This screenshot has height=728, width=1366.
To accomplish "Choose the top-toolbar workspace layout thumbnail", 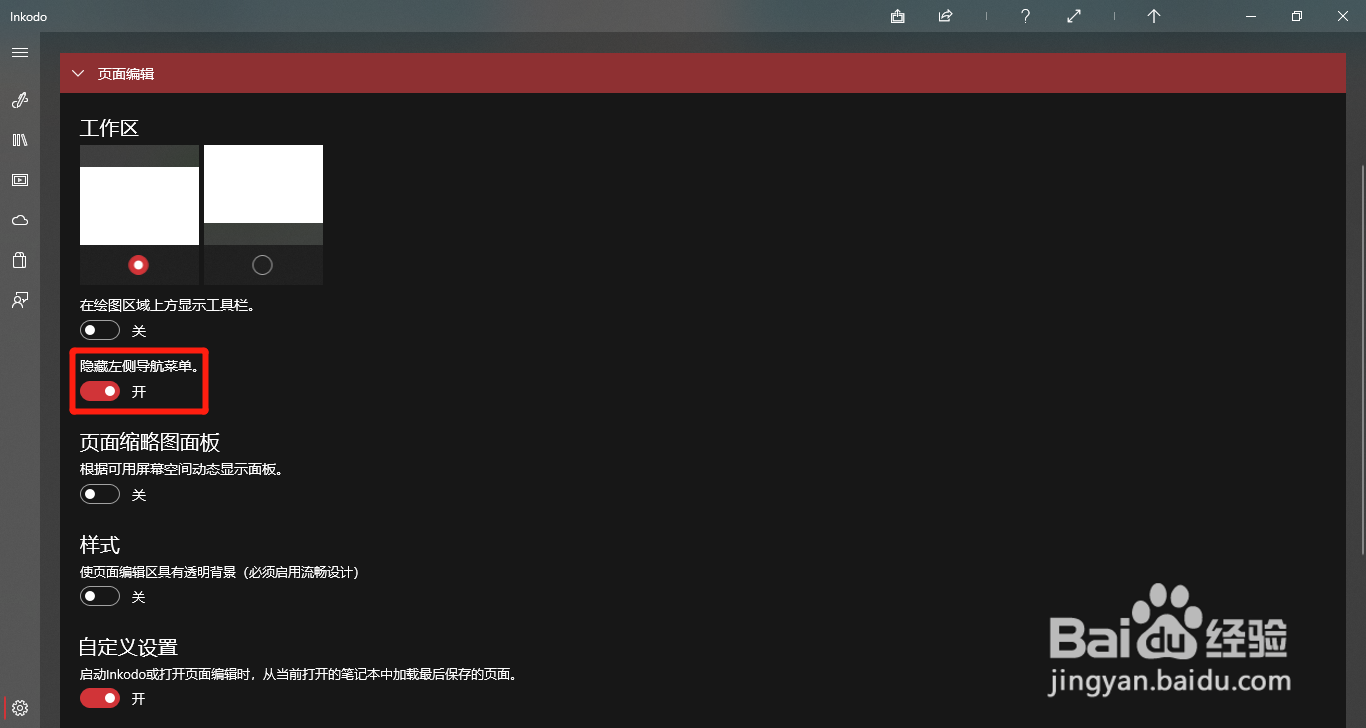I will pos(139,195).
